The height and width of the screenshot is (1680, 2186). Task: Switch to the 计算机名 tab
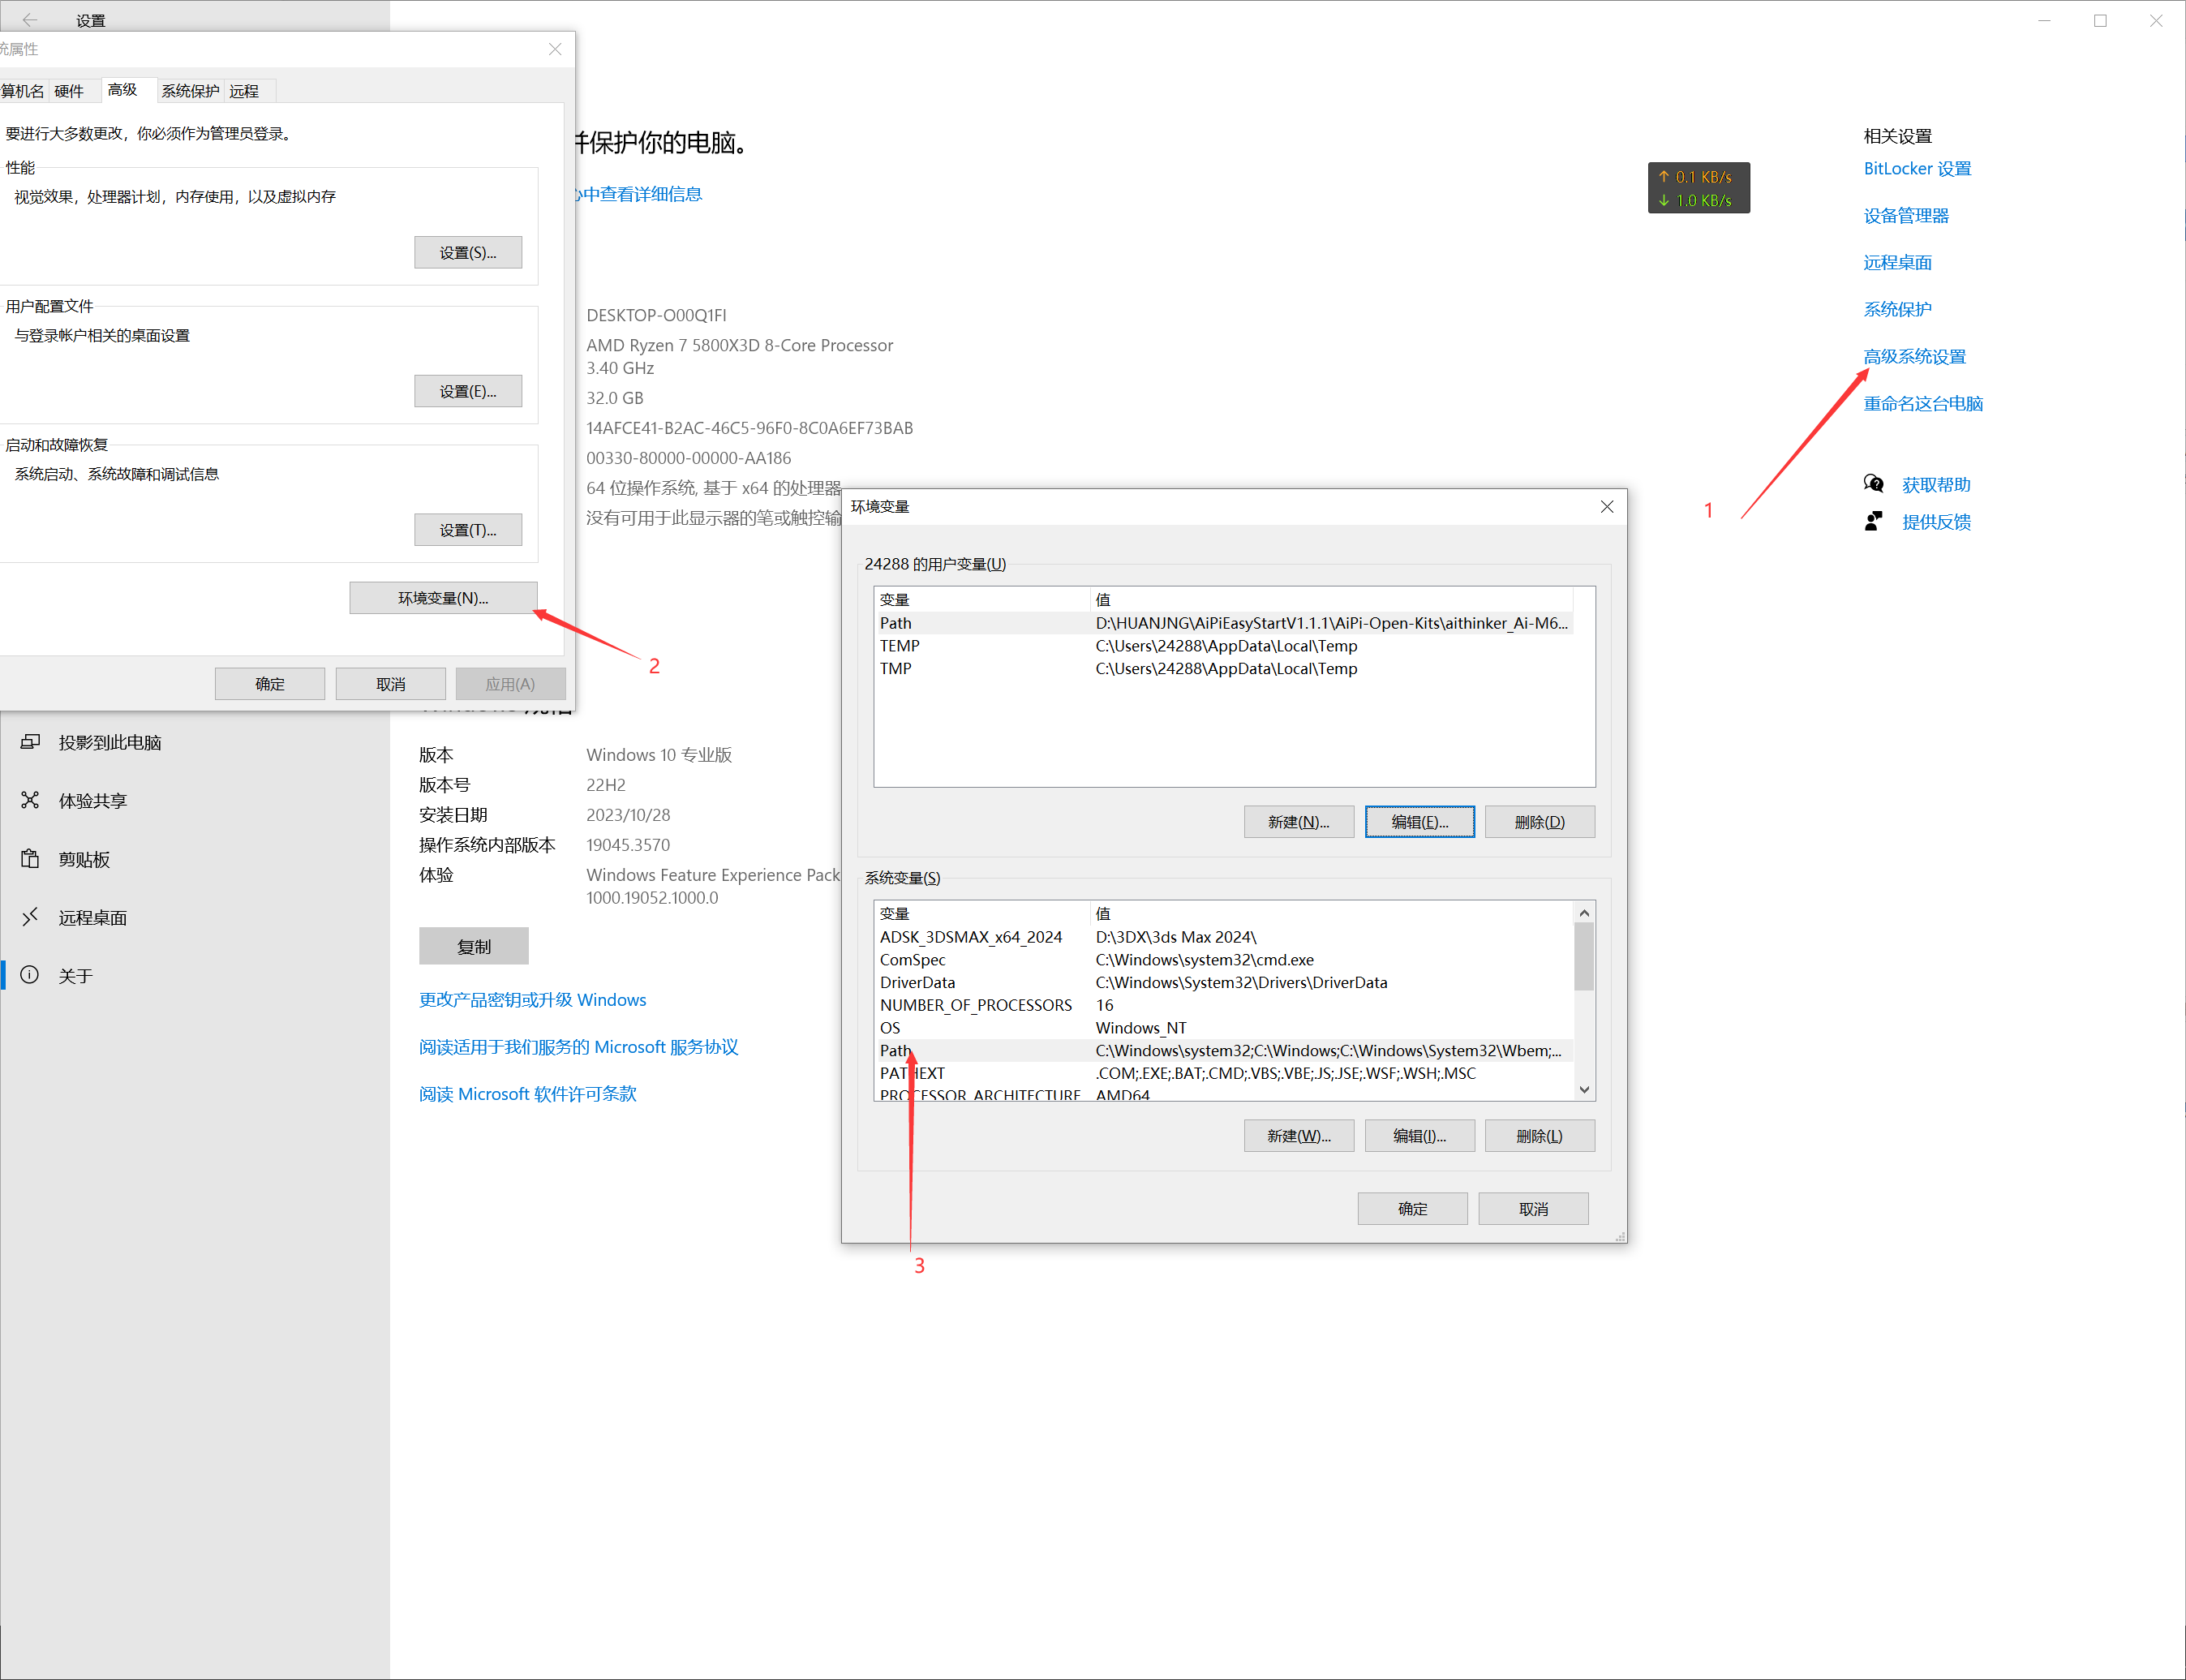pos(22,91)
